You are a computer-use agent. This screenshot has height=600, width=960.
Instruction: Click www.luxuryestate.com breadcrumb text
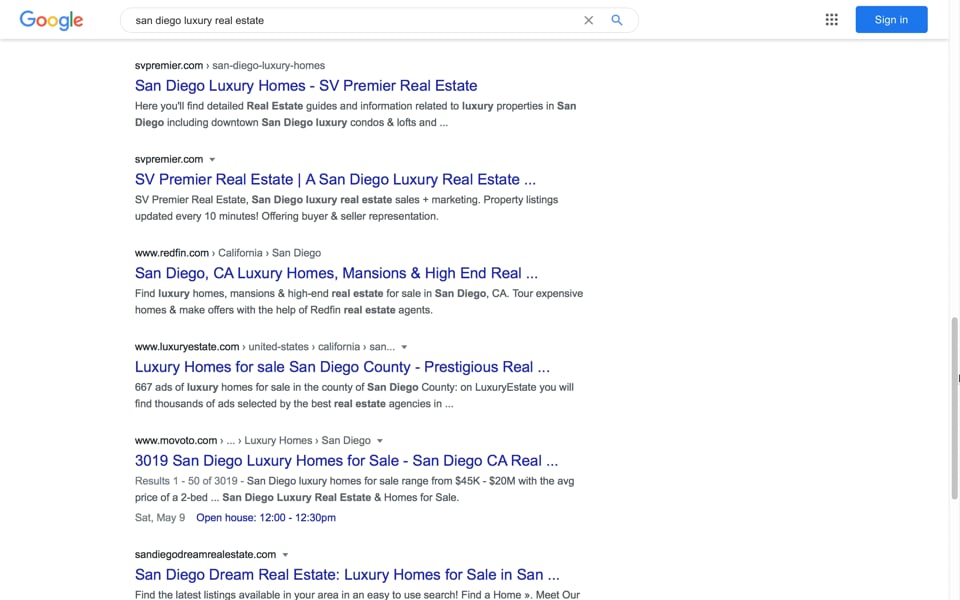pyautogui.click(x=264, y=347)
